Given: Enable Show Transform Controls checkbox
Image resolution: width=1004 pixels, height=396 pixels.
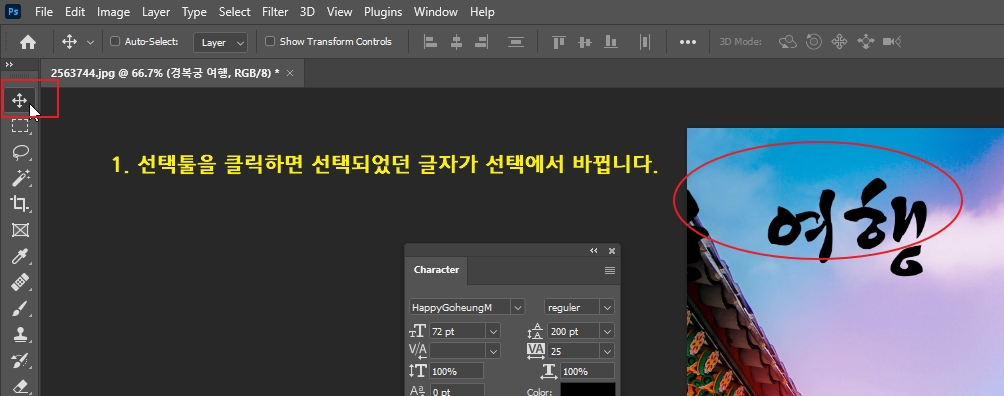Looking at the screenshot, I should pyautogui.click(x=270, y=42).
